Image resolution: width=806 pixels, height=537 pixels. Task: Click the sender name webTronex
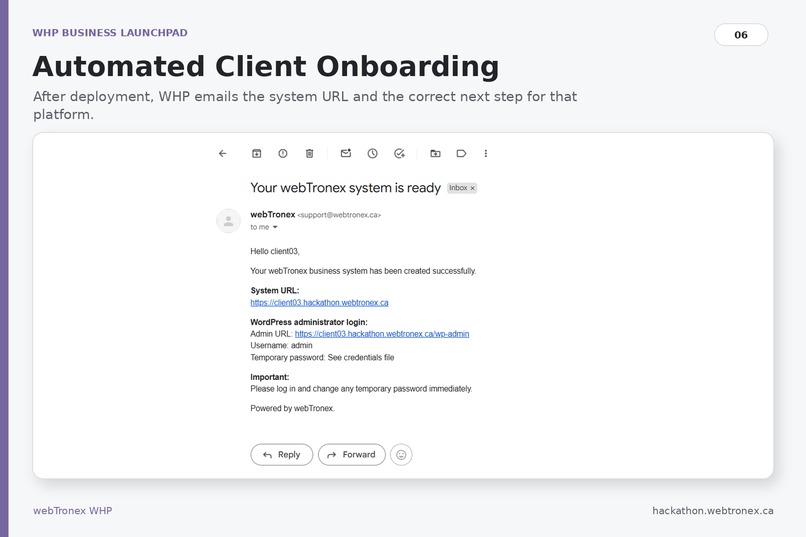tap(273, 214)
